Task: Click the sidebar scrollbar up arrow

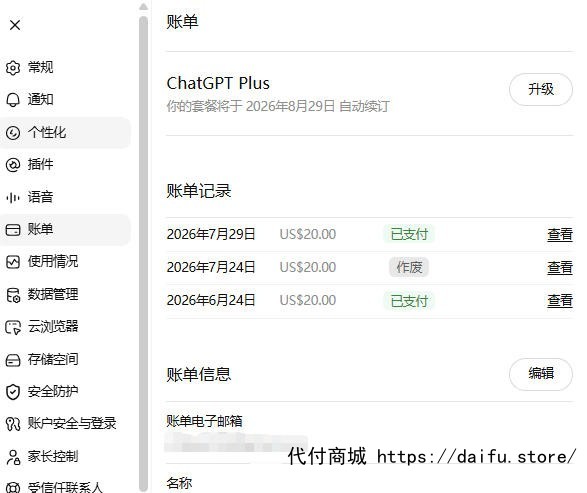Action: 143,7
